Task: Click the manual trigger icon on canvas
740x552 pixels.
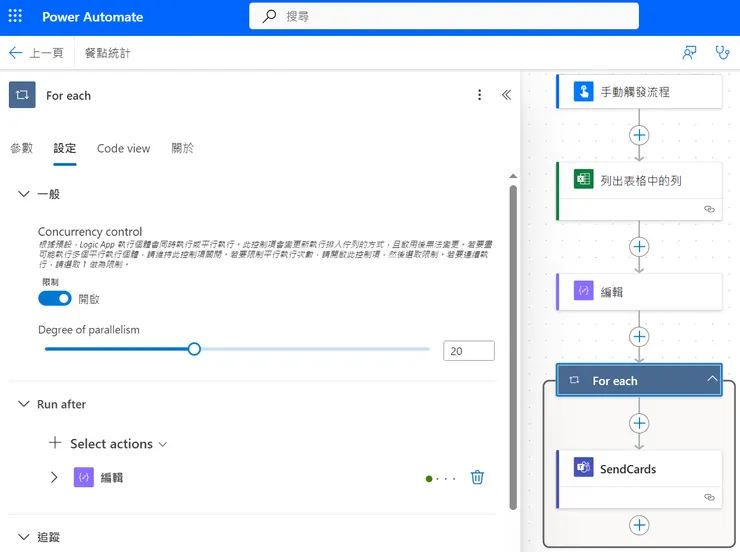Action: click(x=583, y=91)
